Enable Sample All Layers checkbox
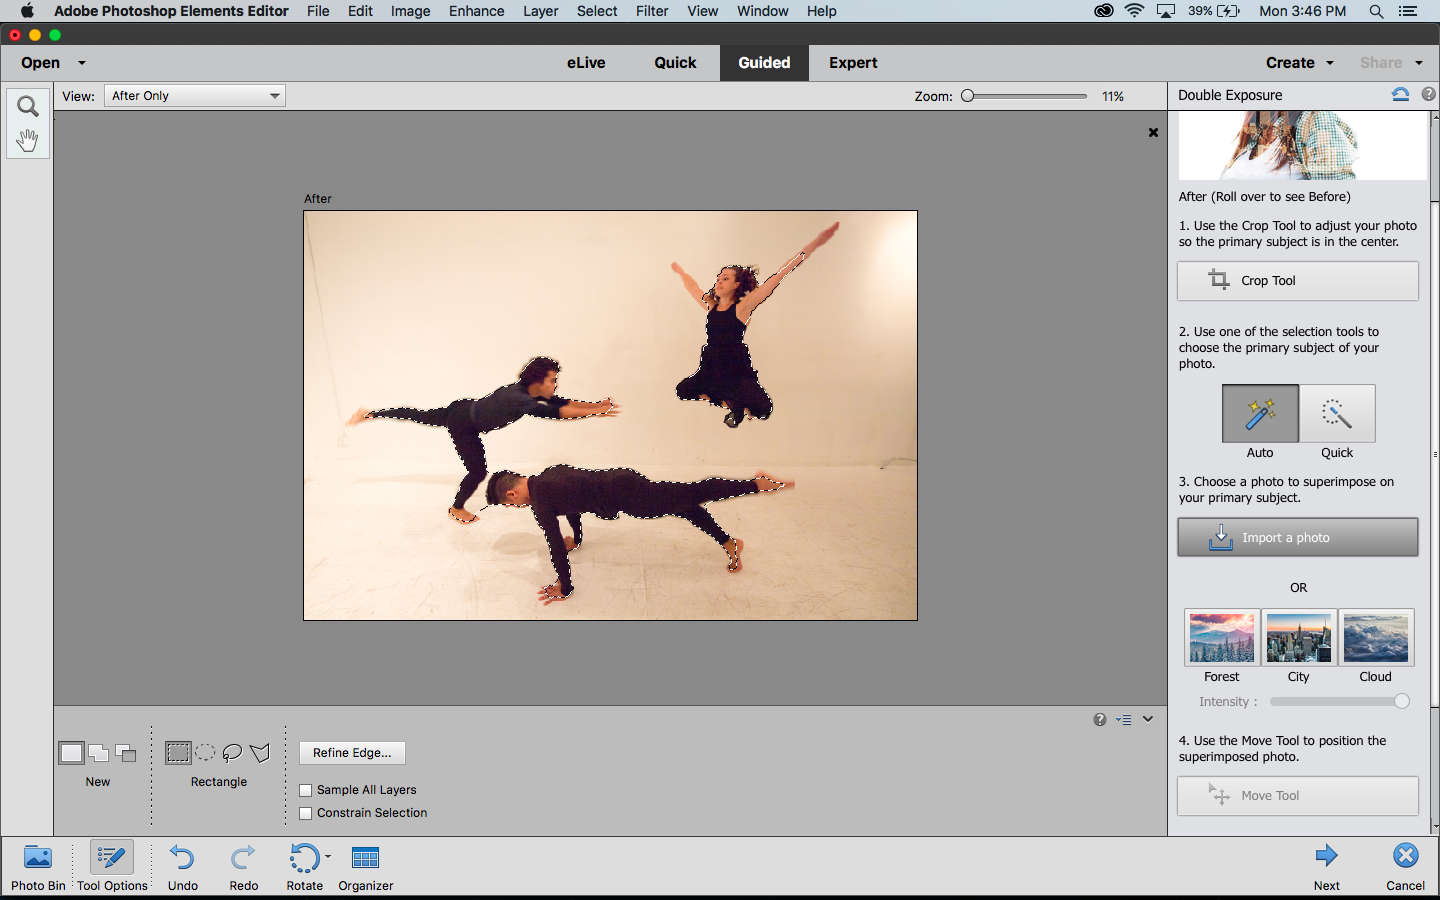 tap(306, 790)
